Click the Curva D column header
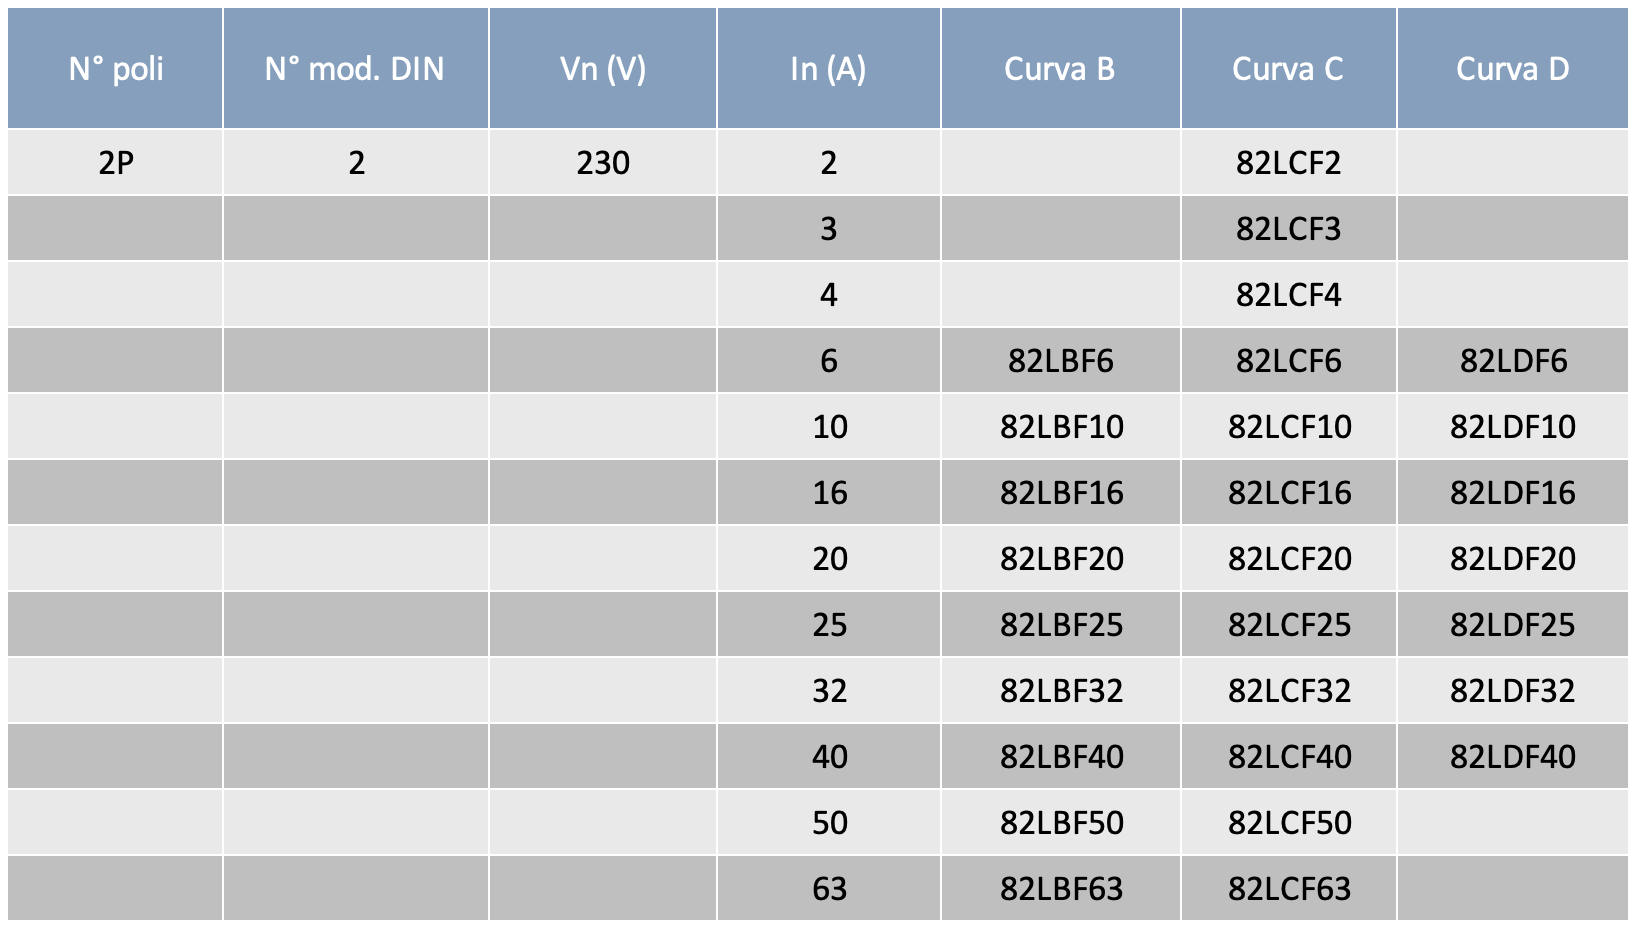Viewport: 1642px width, 934px height. (x=1512, y=69)
